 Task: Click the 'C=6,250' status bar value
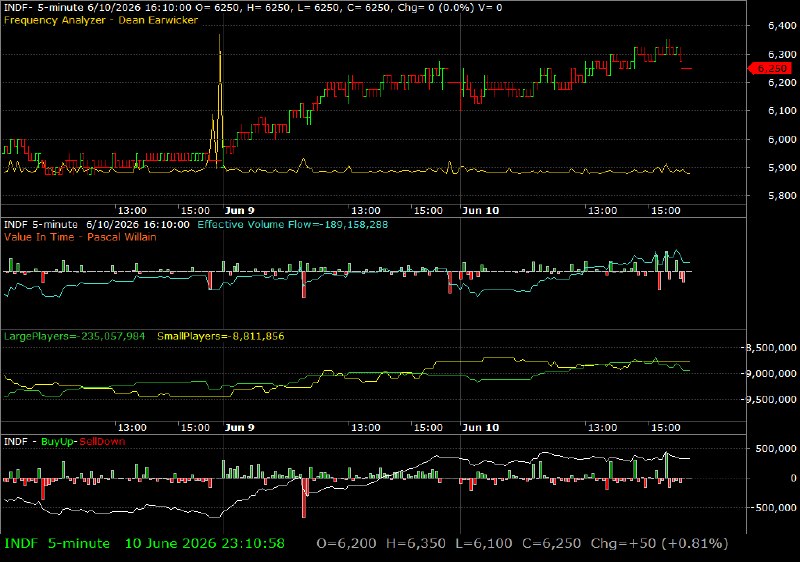552,544
